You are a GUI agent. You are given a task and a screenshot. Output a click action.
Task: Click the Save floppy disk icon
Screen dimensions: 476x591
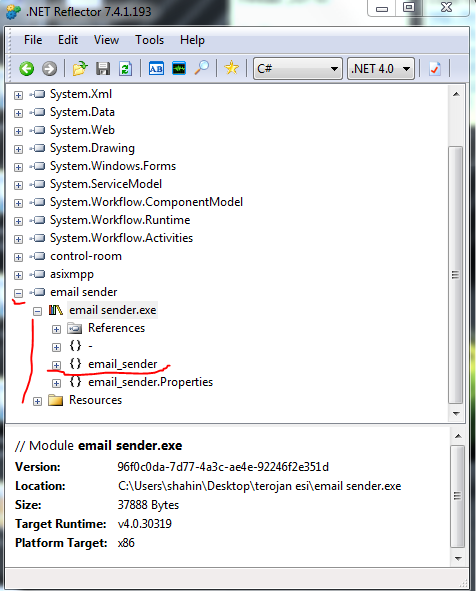(x=103, y=69)
